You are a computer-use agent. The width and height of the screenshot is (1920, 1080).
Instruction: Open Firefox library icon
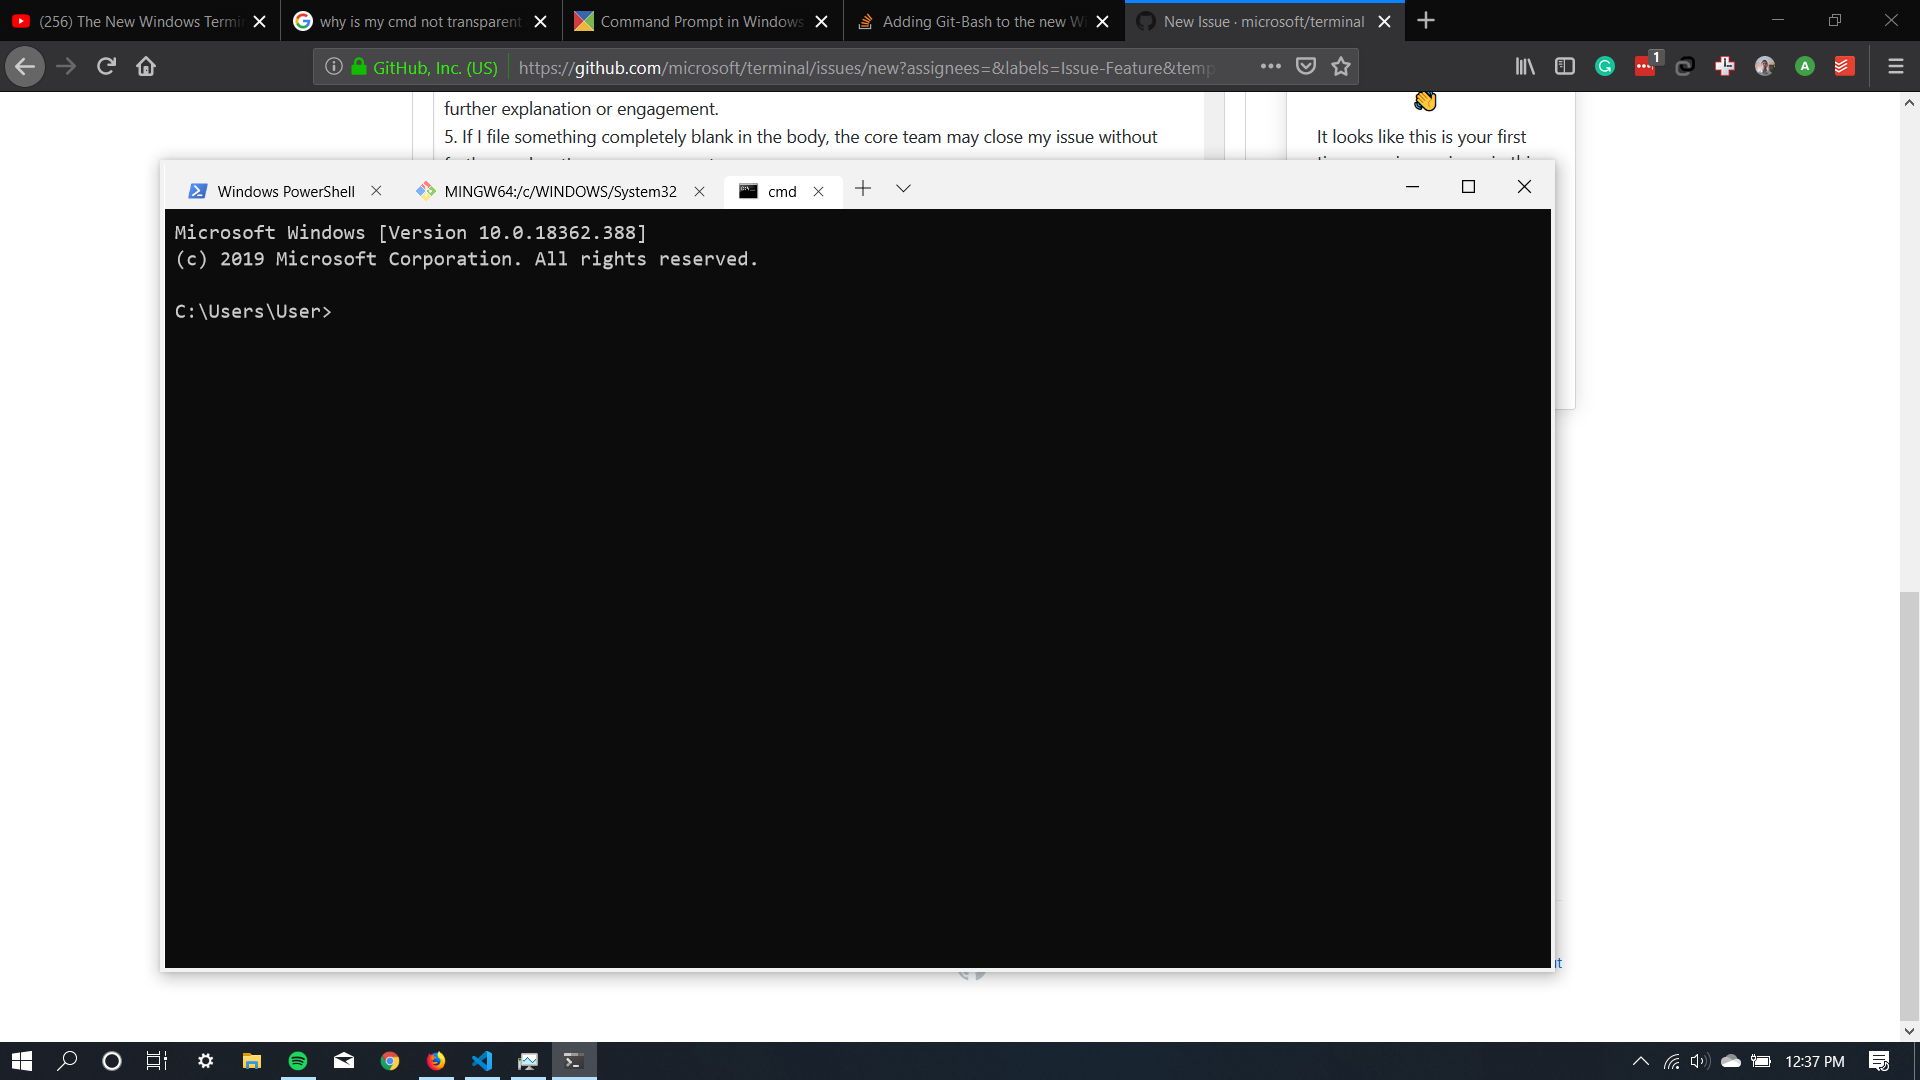point(1524,66)
